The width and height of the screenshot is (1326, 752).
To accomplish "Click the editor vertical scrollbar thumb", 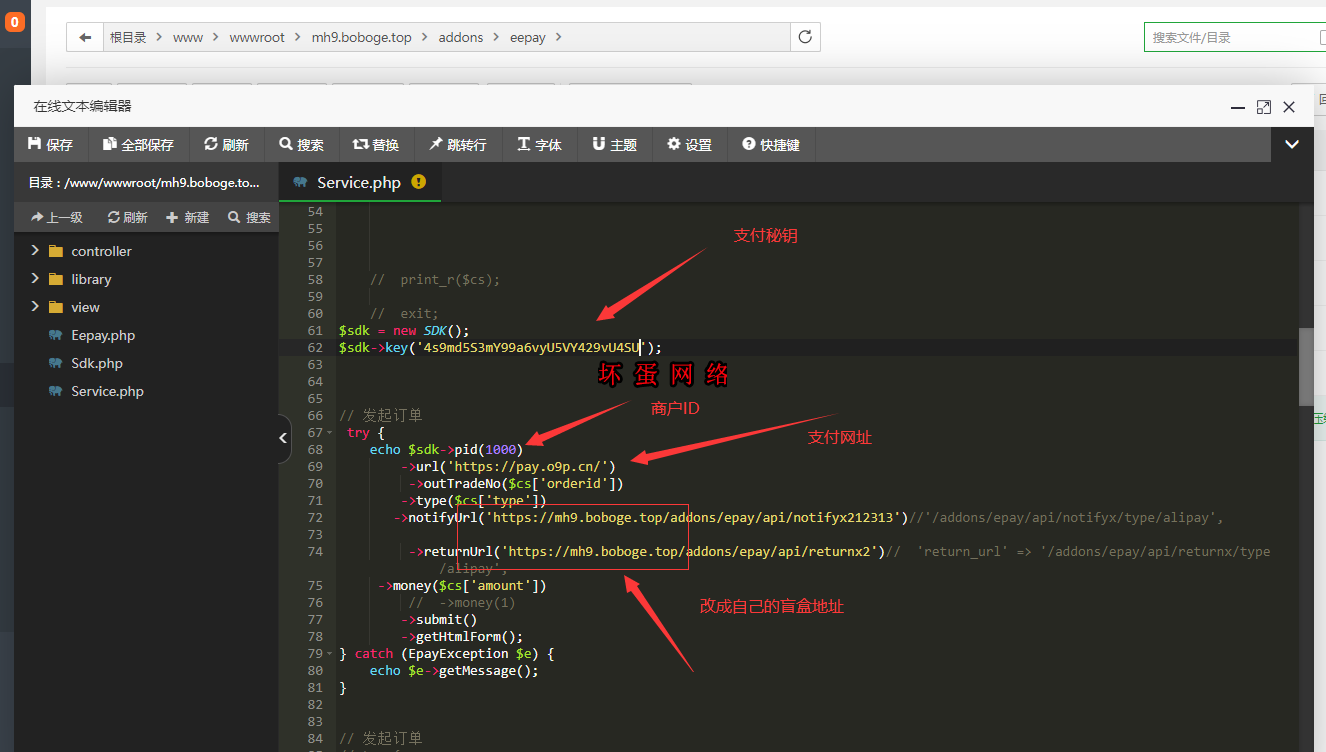I will 1305,366.
